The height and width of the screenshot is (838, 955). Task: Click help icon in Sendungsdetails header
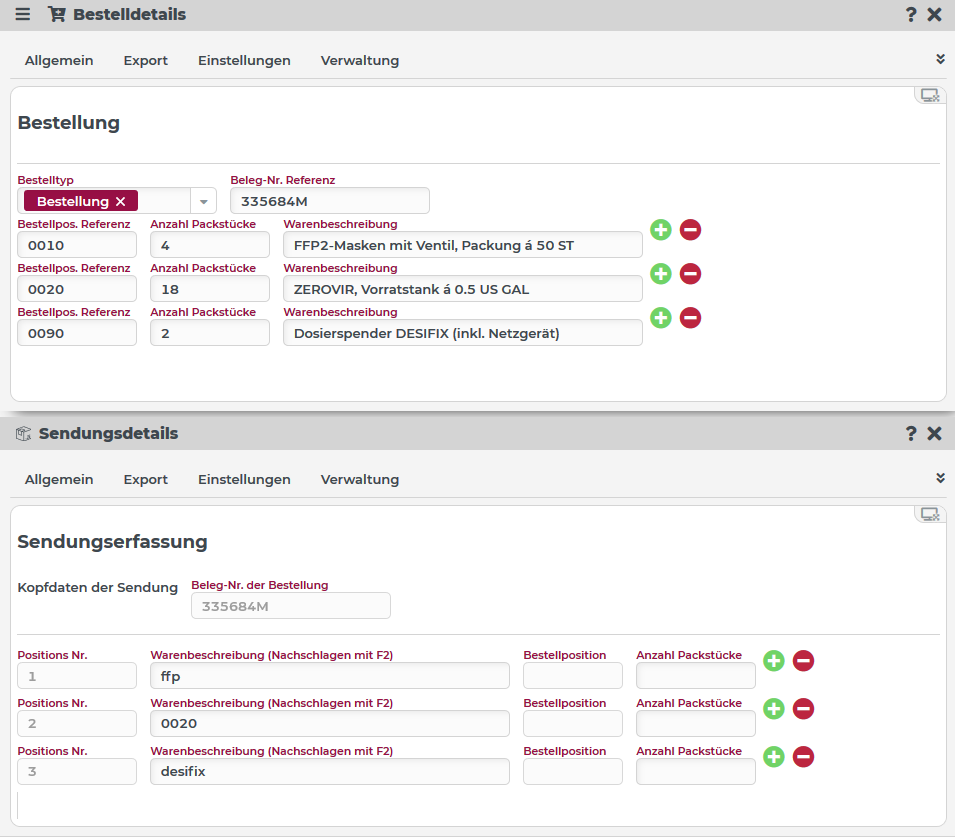[911, 434]
